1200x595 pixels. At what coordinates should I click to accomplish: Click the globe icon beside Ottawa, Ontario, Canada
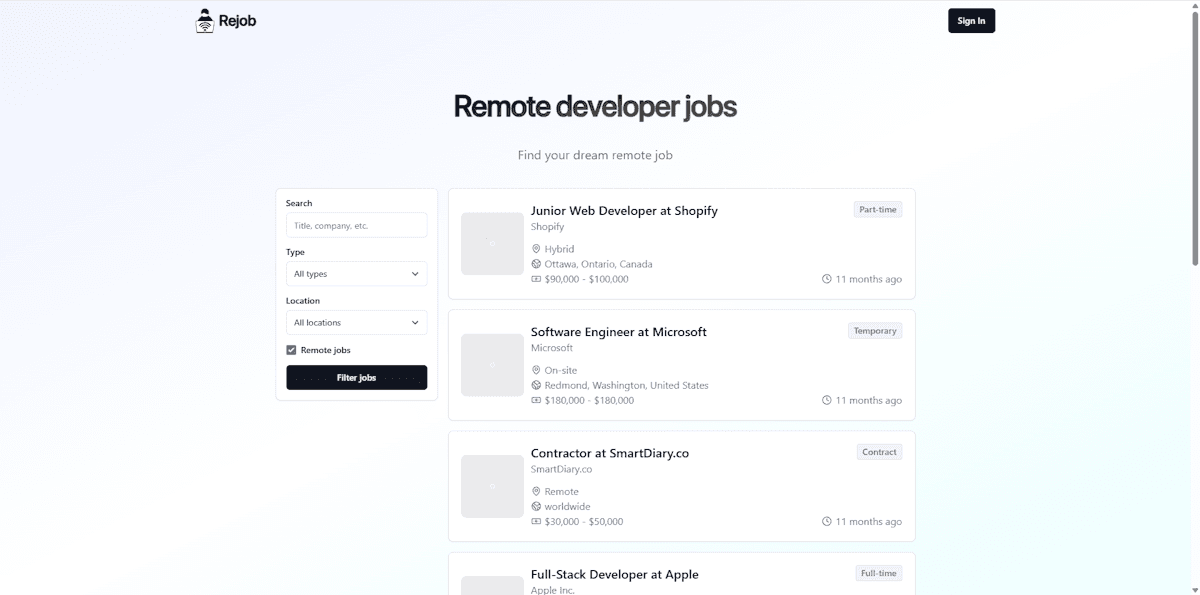(x=536, y=264)
